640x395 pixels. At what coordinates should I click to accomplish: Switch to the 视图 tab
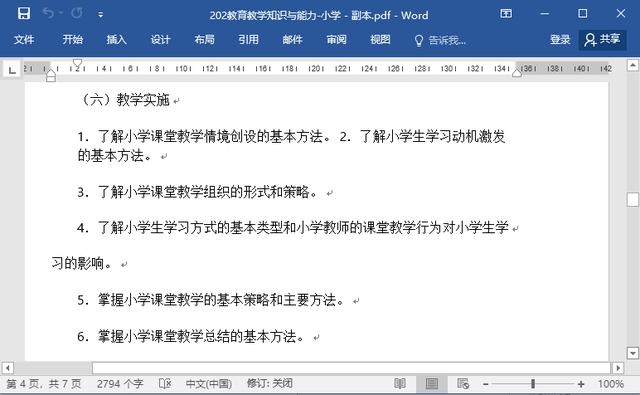[x=380, y=40]
